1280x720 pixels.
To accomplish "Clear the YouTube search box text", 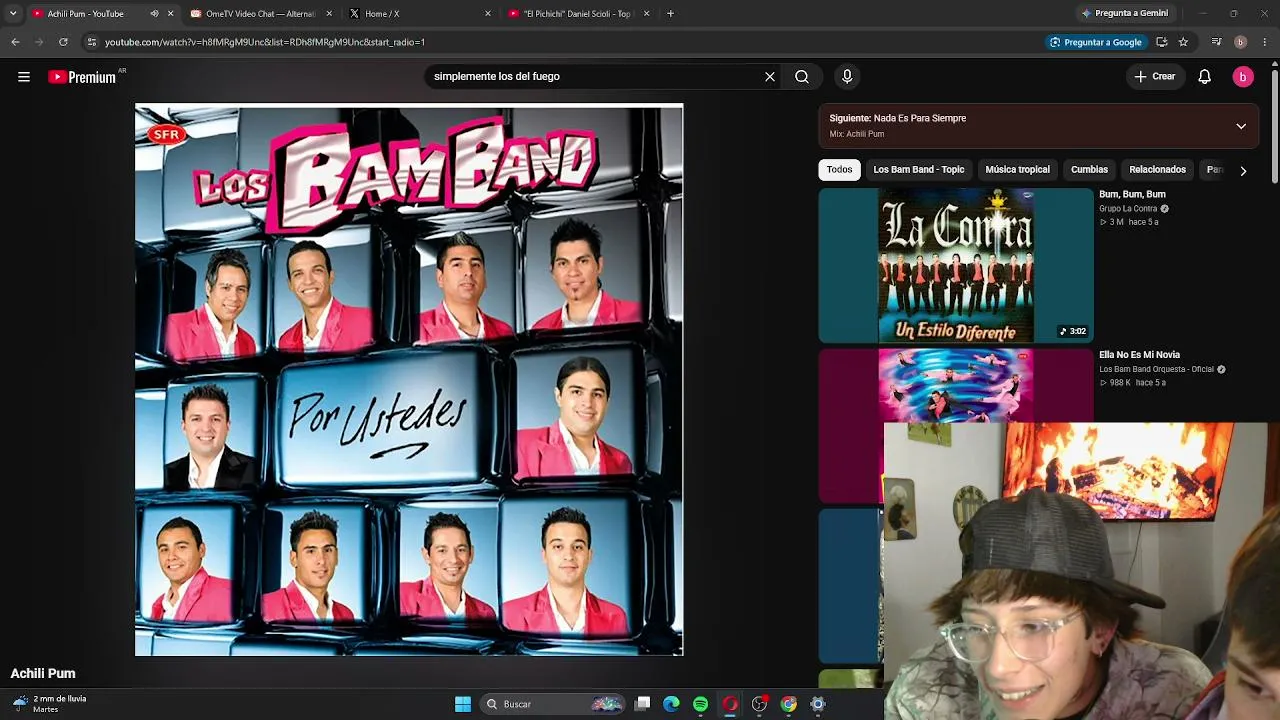I will [770, 77].
